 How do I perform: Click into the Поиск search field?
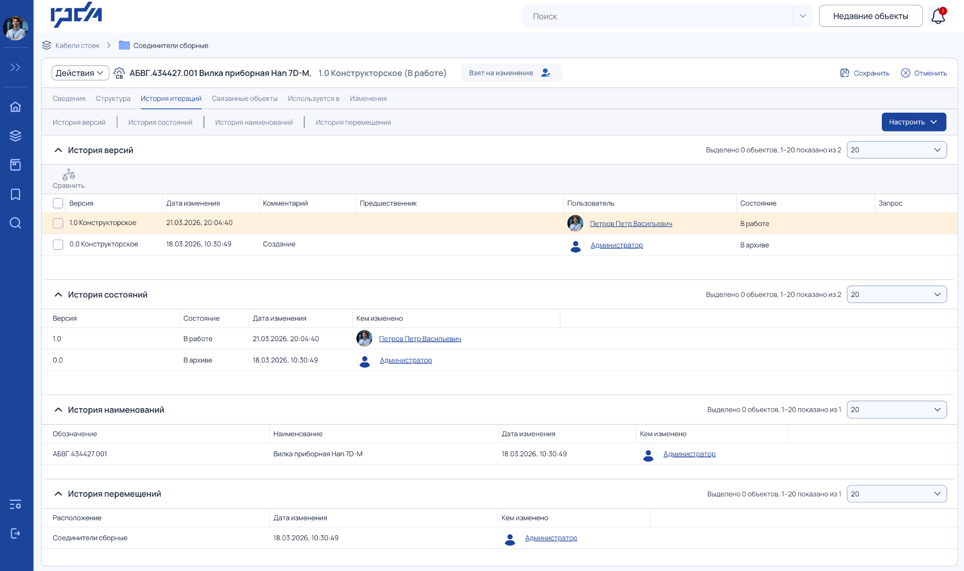[658, 16]
